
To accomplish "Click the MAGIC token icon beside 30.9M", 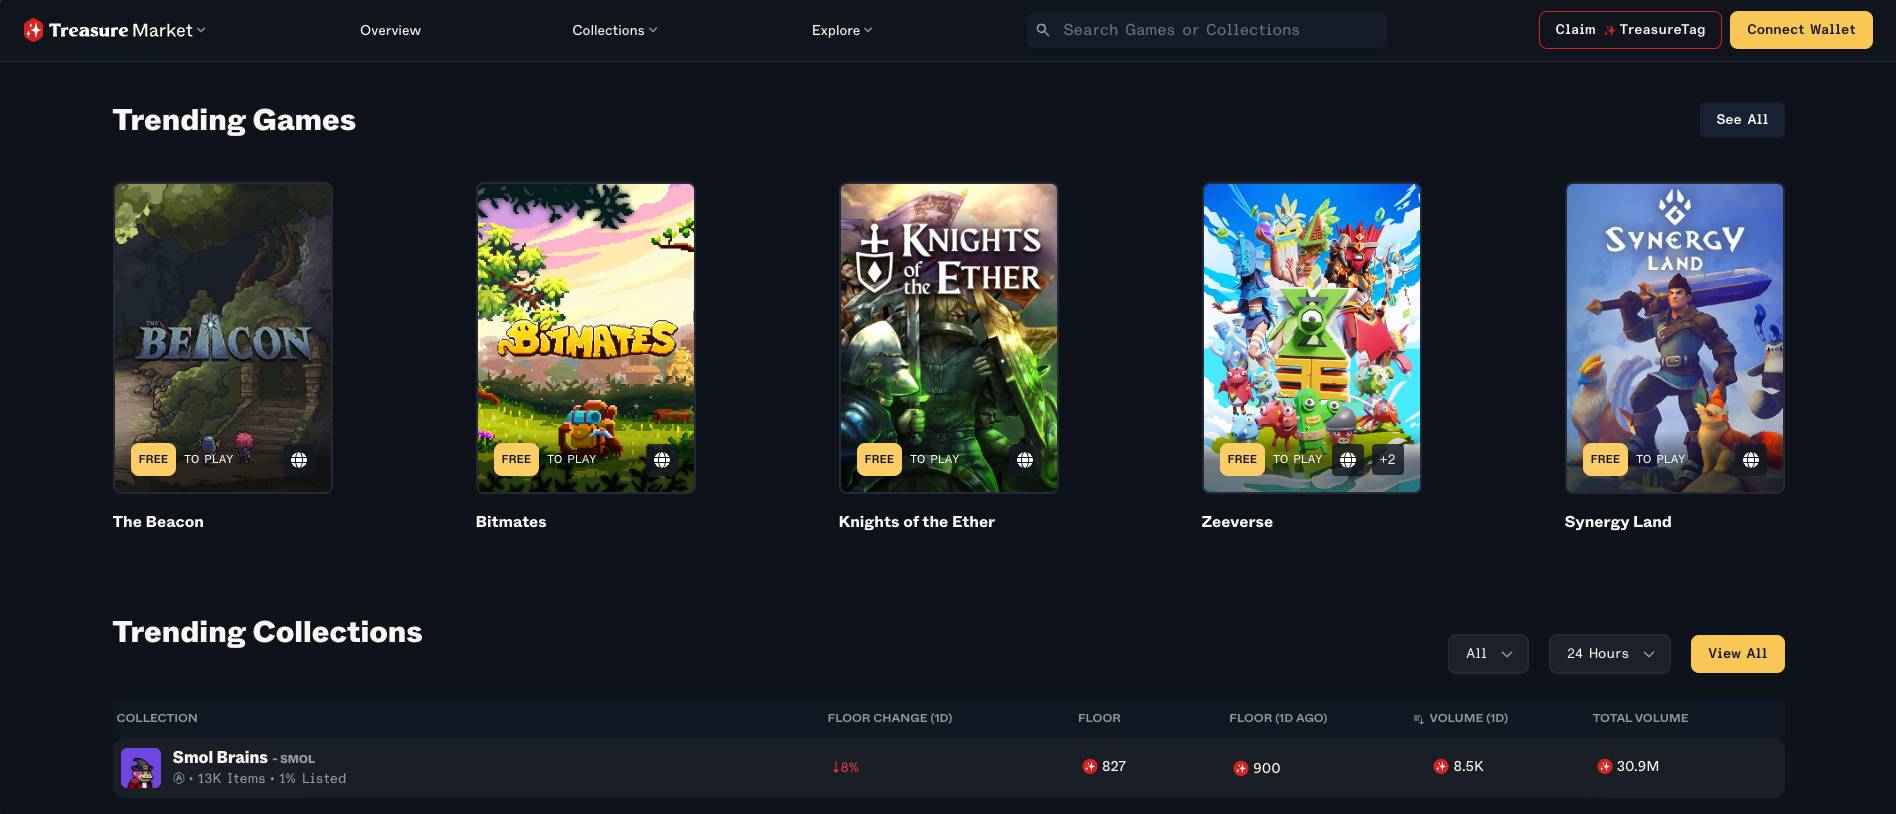I will (x=1605, y=766).
